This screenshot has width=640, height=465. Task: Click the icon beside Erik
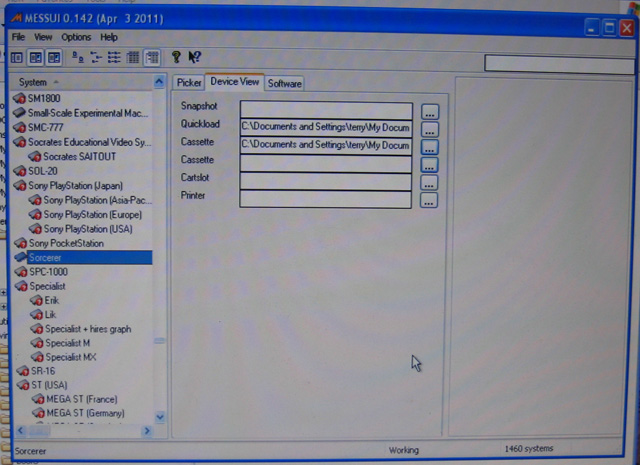point(36,300)
